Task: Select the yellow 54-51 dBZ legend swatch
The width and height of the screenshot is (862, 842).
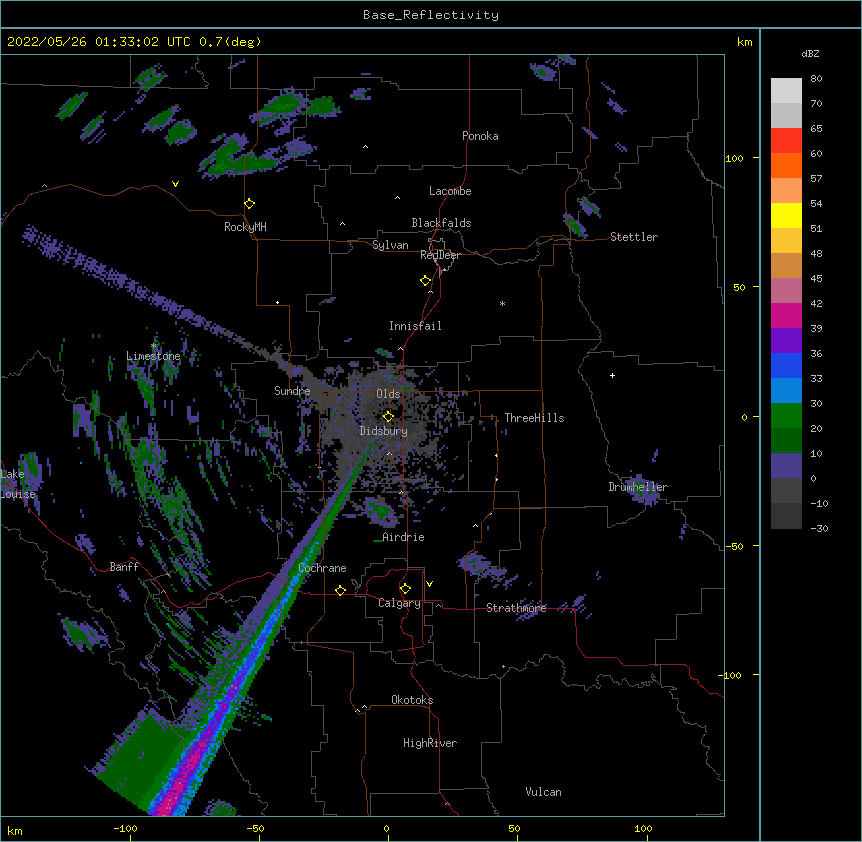Action: click(786, 215)
